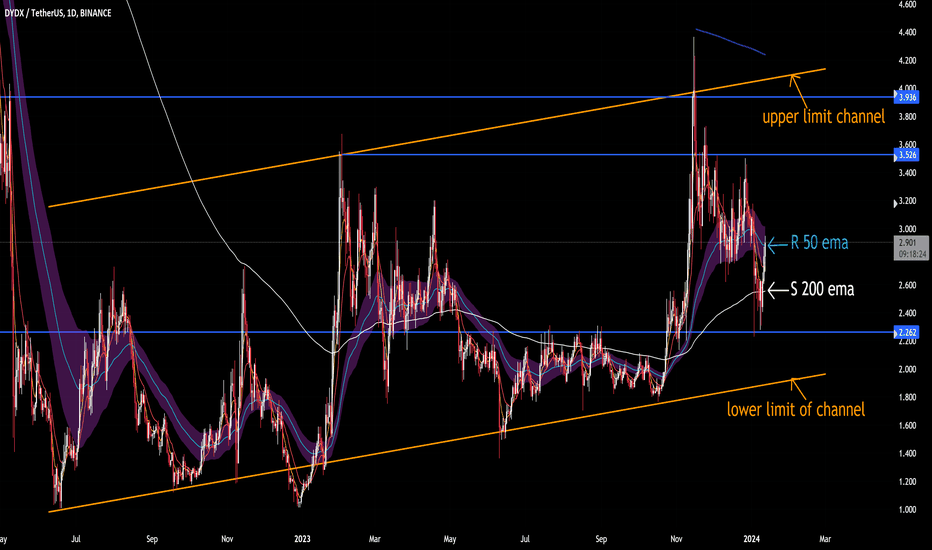Select the 'lower limit of channel' text annotation
932x550 pixels.
click(x=796, y=409)
